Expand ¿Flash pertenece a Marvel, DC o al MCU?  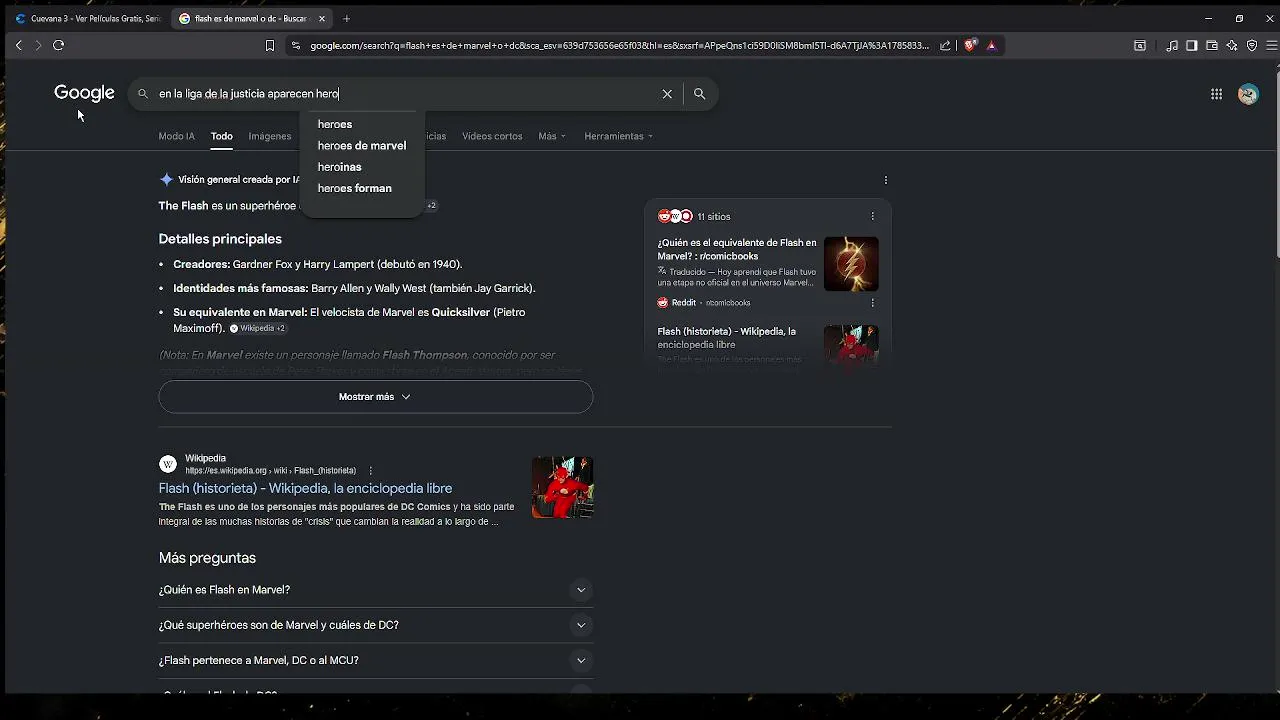[x=375, y=660]
